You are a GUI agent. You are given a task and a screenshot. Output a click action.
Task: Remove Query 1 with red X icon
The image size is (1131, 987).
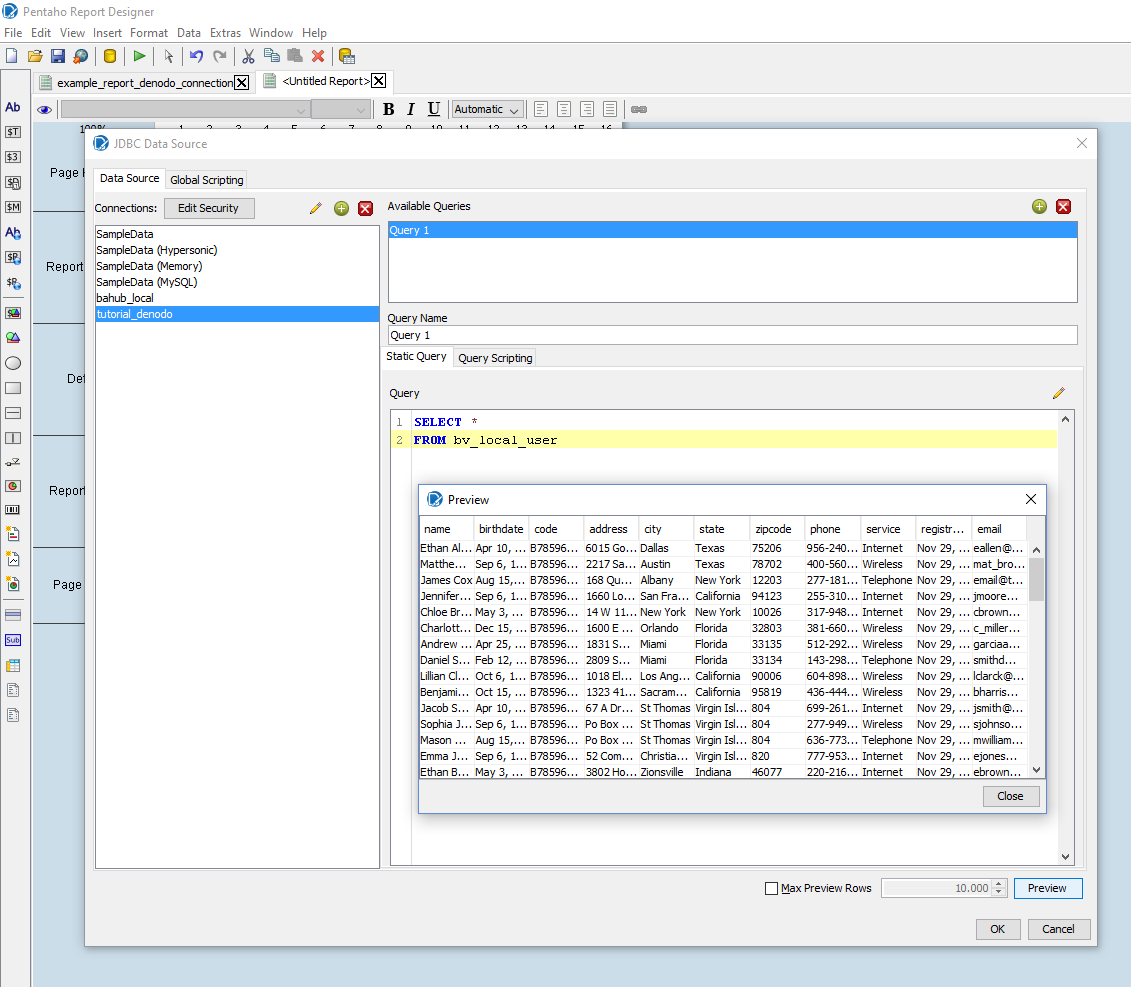1063,206
